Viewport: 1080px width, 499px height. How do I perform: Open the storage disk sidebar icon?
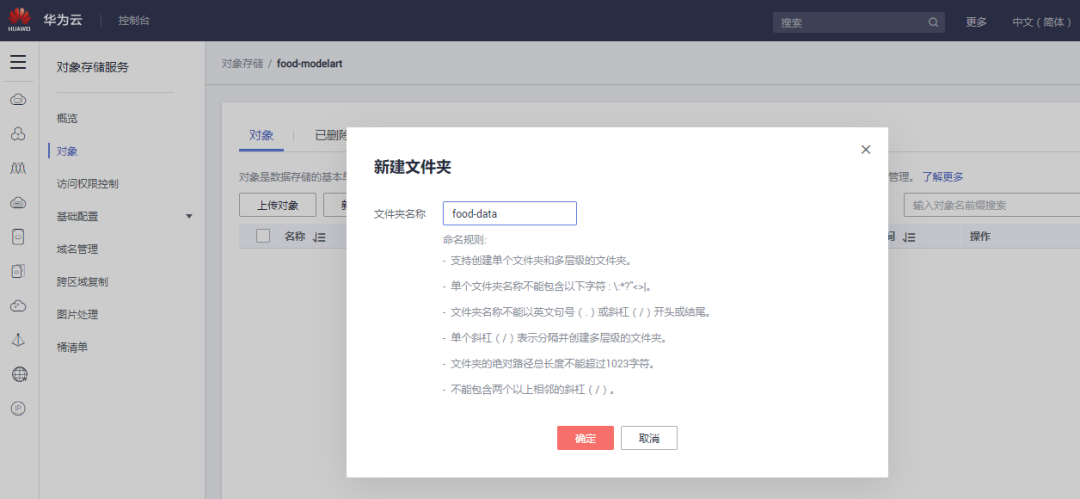(x=19, y=236)
